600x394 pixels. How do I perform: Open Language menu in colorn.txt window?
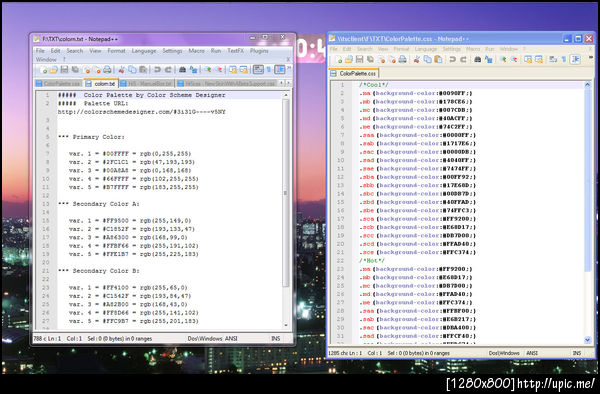point(143,50)
